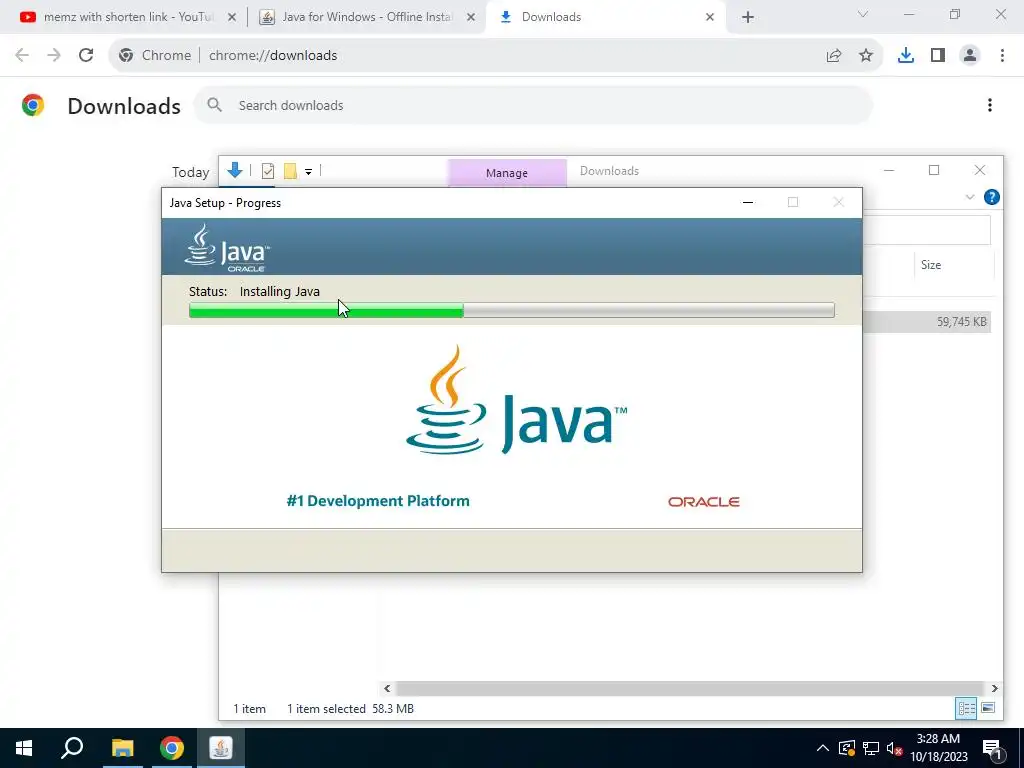Image resolution: width=1024 pixels, height=768 pixels.
Task: Close the Java for Windows tab
Action: point(471,18)
